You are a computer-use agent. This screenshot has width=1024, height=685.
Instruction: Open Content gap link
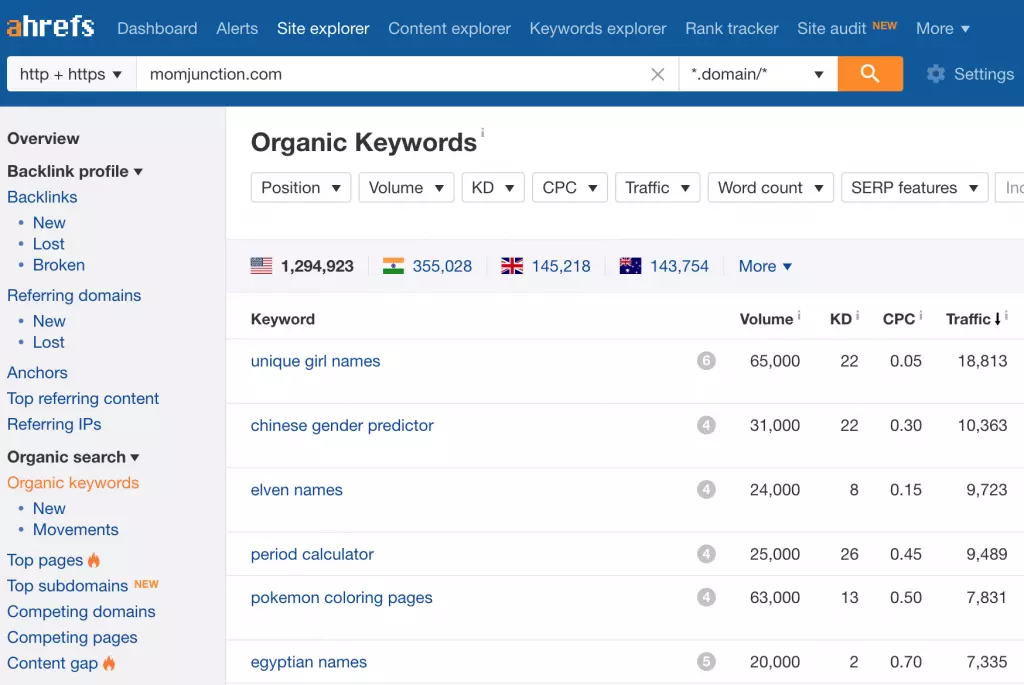coord(52,663)
